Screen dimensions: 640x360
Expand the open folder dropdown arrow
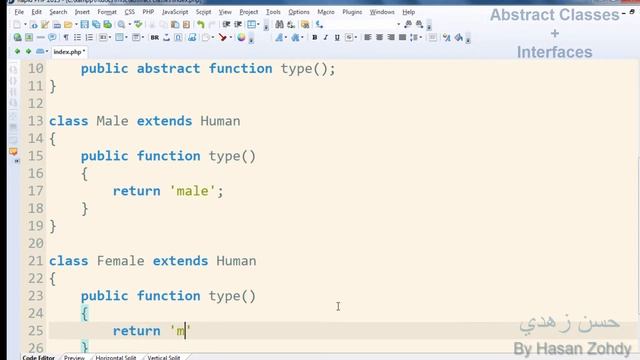point(76,25)
